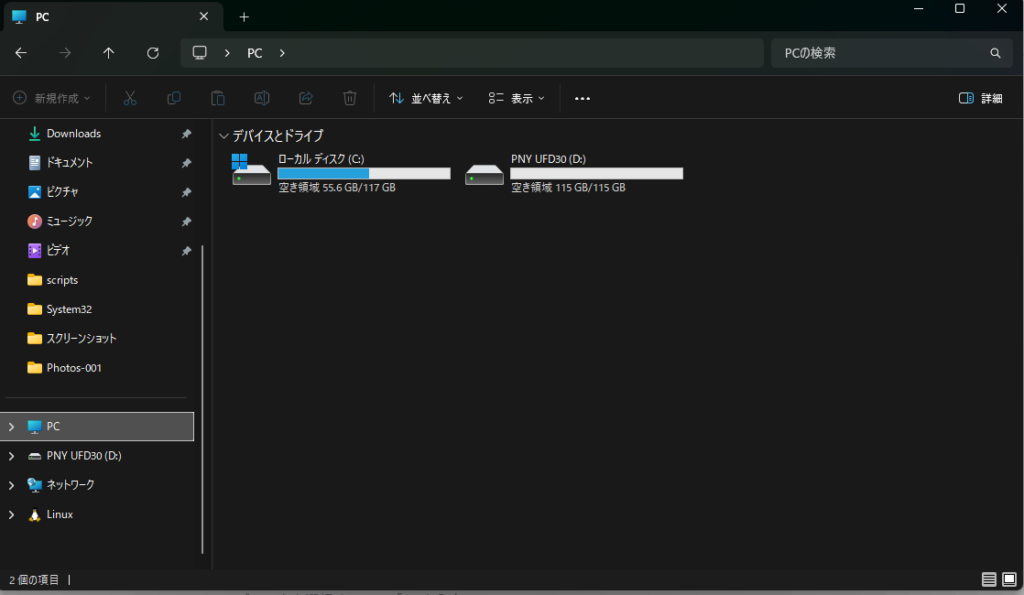The height and width of the screenshot is (595, 1024).
Task: Collapse the デバイスとドライブ group
Action: [222, 136]
